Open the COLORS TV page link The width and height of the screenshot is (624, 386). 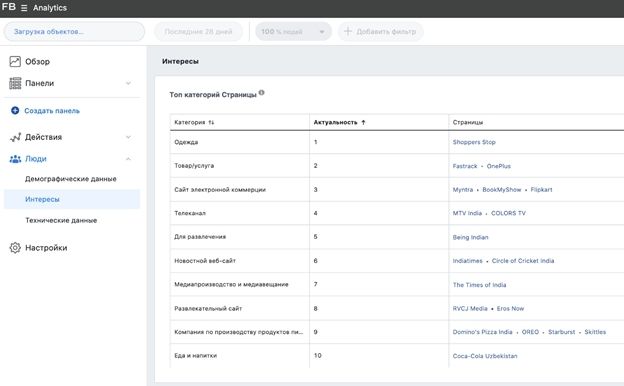[508, 213]
